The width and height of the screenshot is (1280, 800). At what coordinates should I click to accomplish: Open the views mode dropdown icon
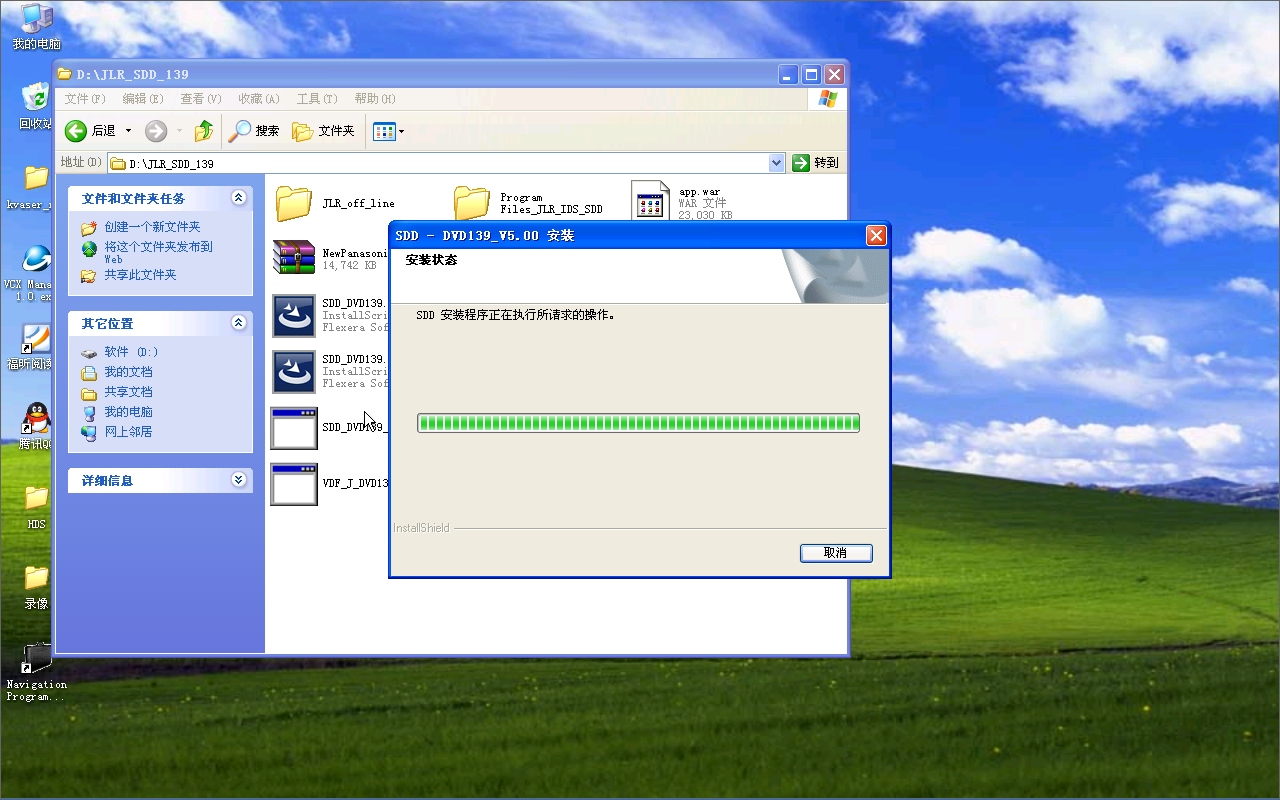tap(388, 131)
